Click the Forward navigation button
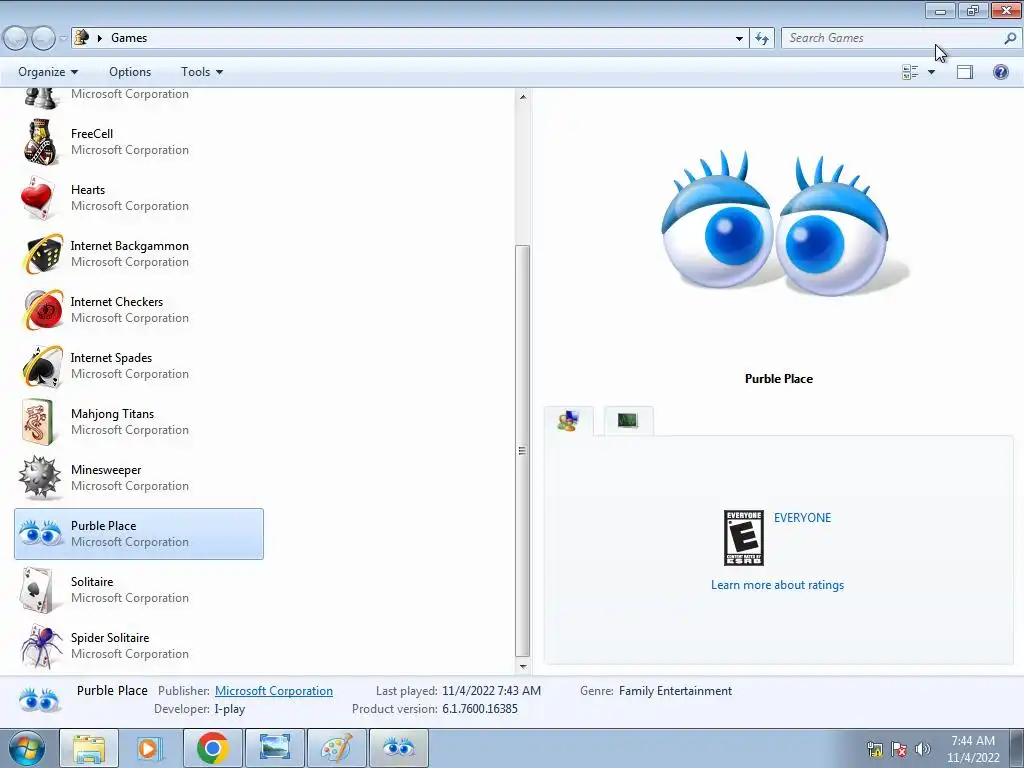This screenshot has width=1024, height=768. pos(43,39)
